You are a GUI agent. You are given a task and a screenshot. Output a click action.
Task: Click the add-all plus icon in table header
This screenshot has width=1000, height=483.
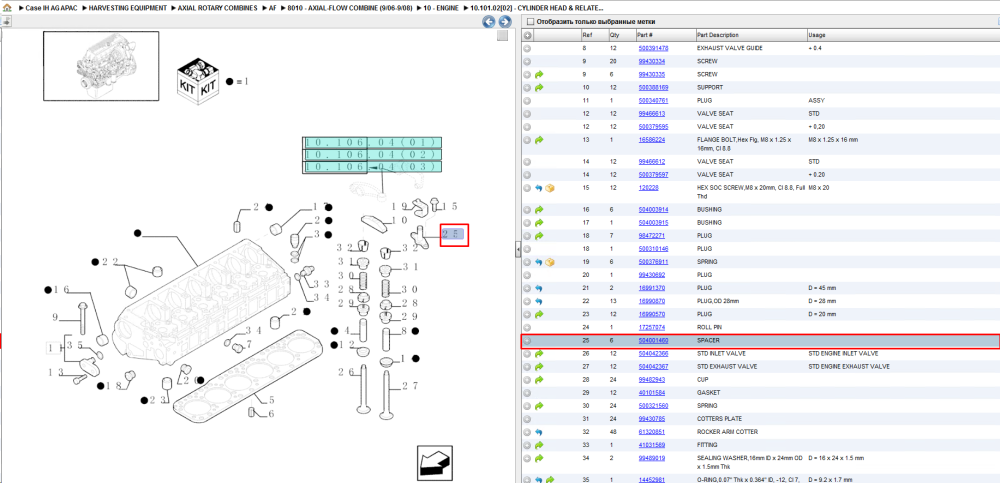point(527,35)
